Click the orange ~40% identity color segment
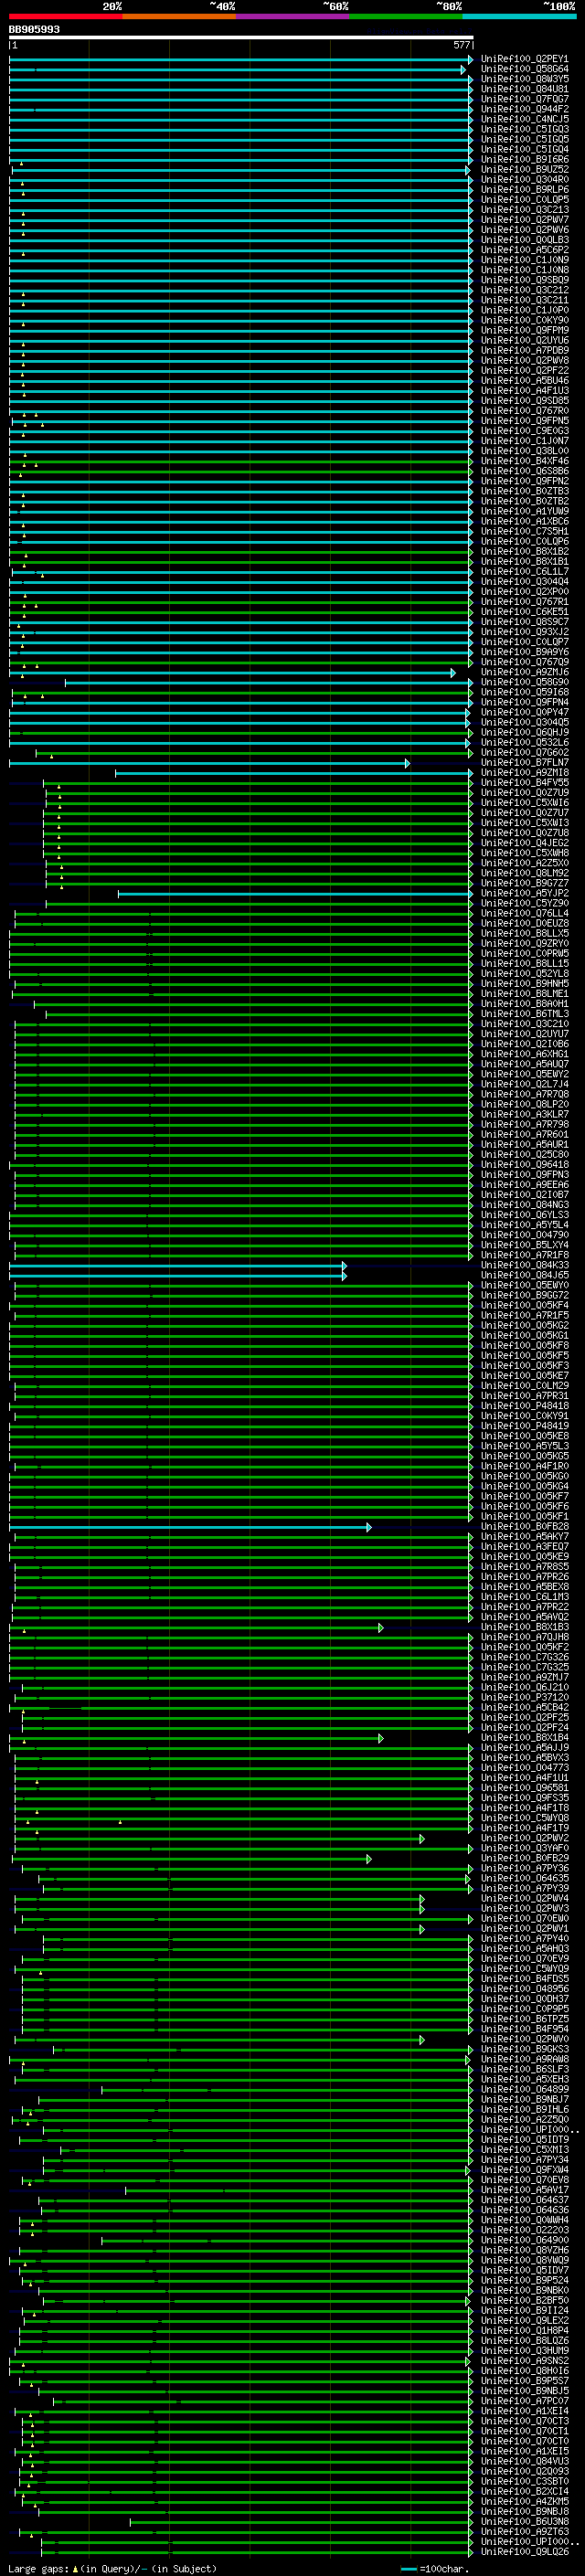Screen dimensions: 585x2576 [x=180, y=16]
